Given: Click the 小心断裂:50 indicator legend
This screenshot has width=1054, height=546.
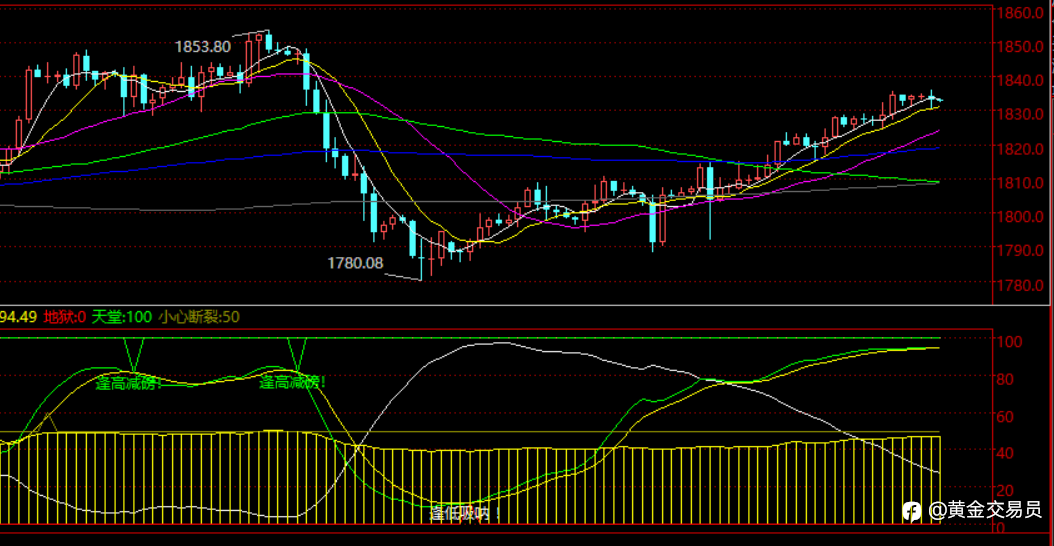Looking at the screenshot, I should pos(199,317).
